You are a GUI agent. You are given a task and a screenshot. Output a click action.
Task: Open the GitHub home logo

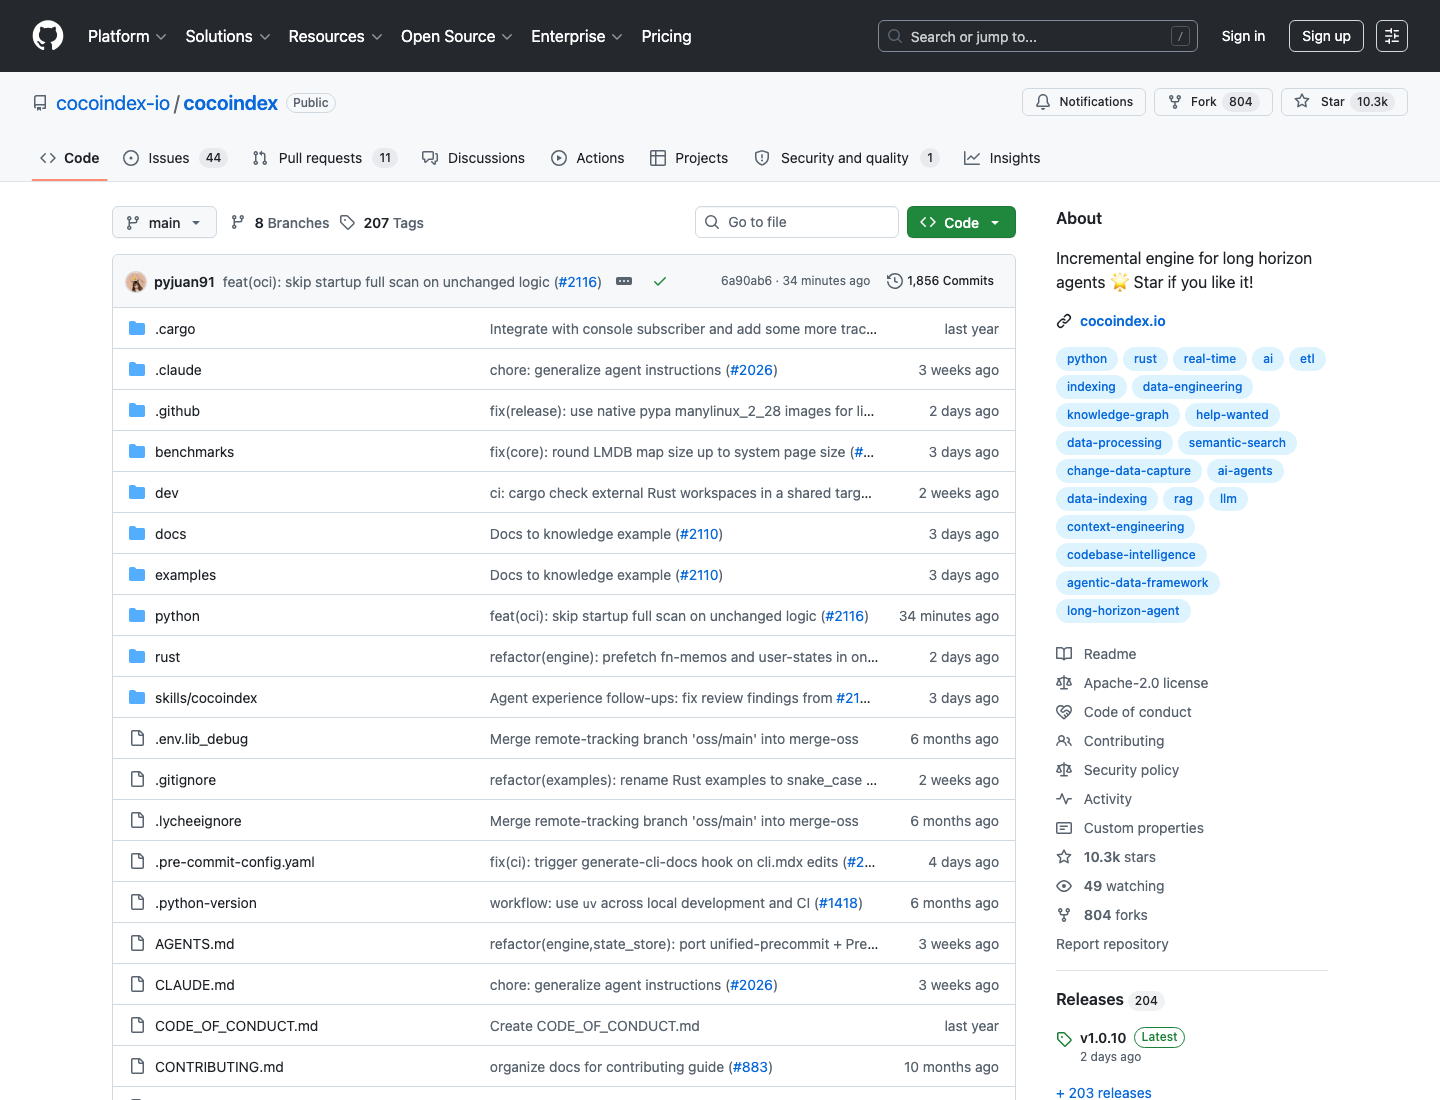click(48, 36)
